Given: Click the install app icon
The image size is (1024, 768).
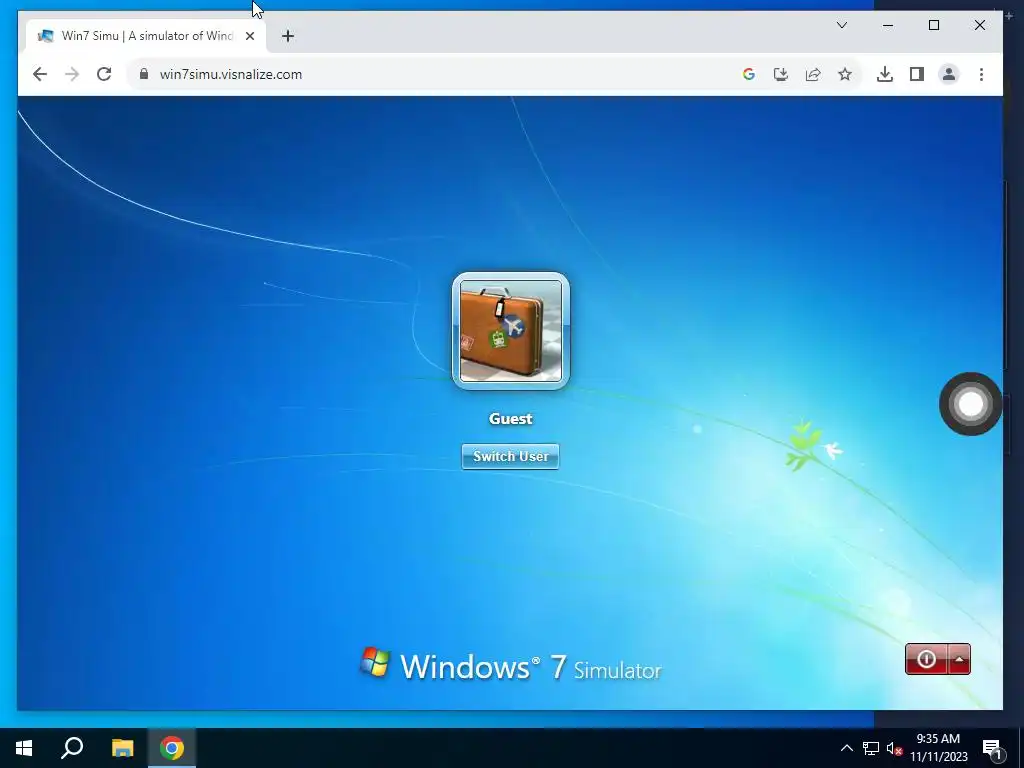Looking at the screenshot, I should point(781,74).
